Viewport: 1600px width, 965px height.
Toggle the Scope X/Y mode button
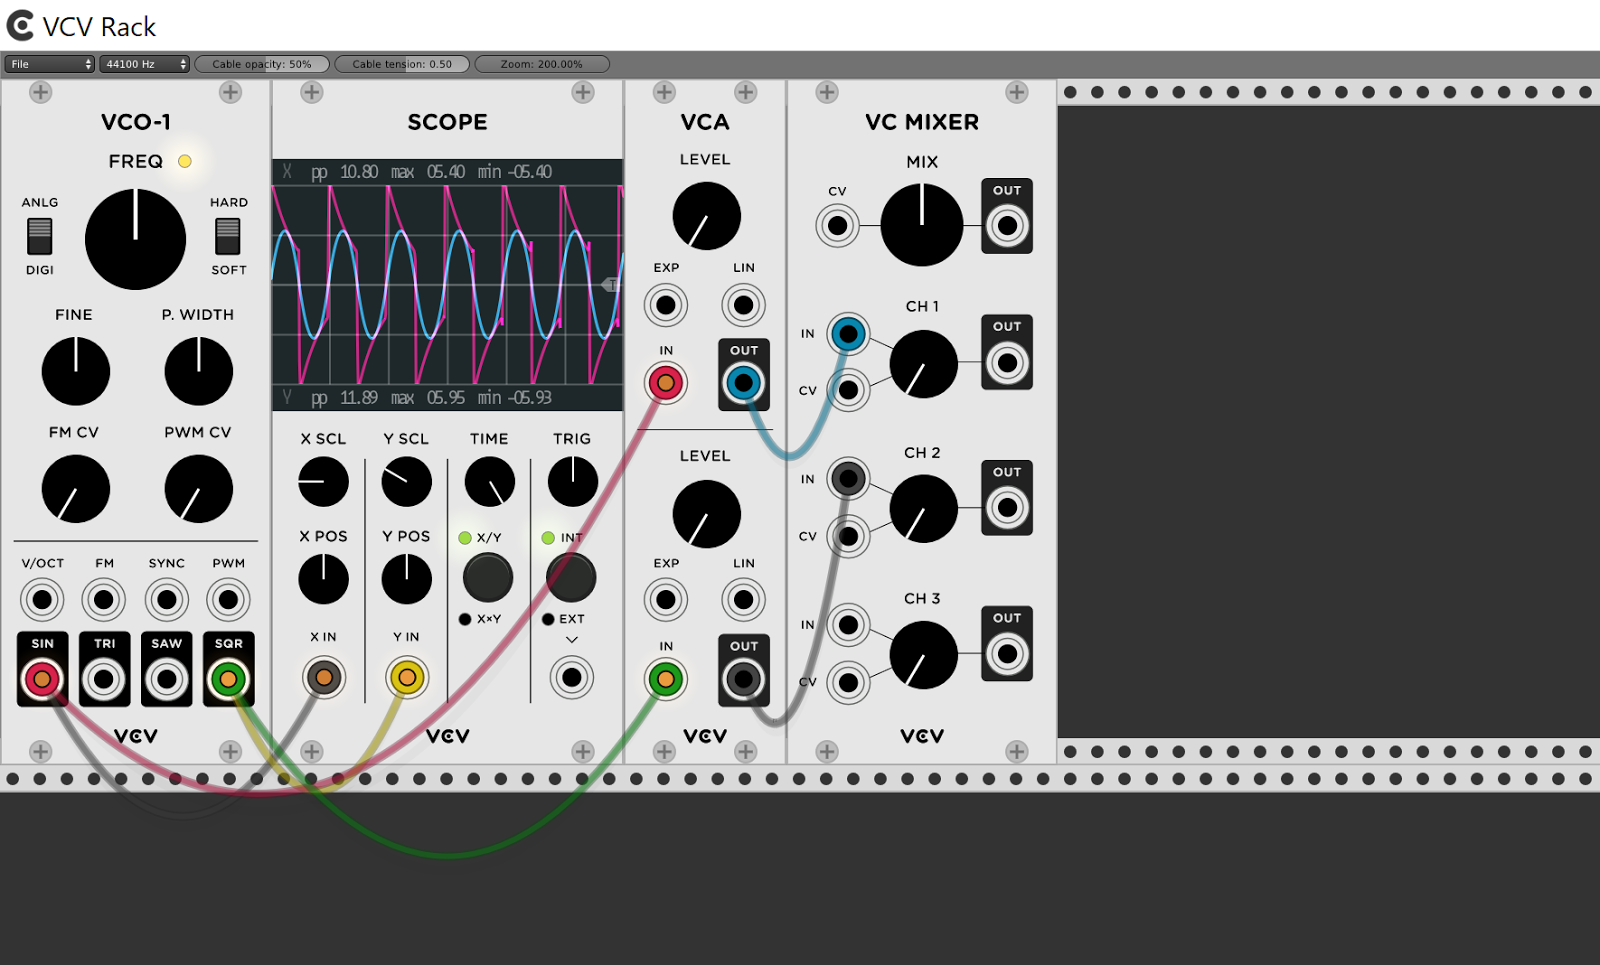click(488, 577)
